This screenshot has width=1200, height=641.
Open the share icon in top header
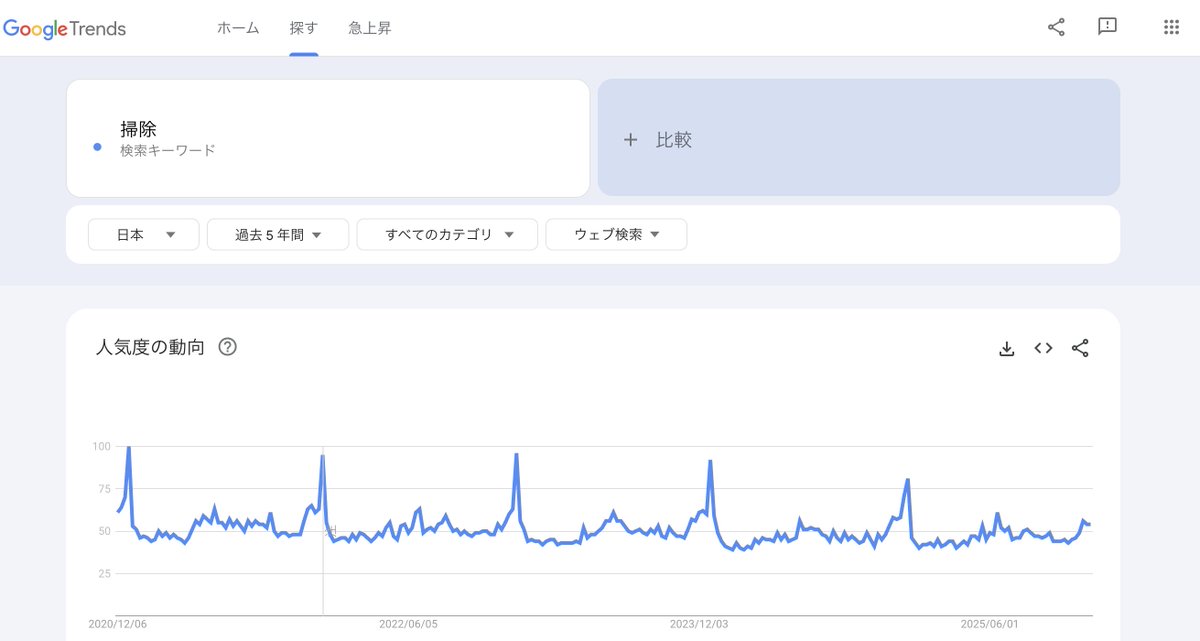tap(1056, 27)
